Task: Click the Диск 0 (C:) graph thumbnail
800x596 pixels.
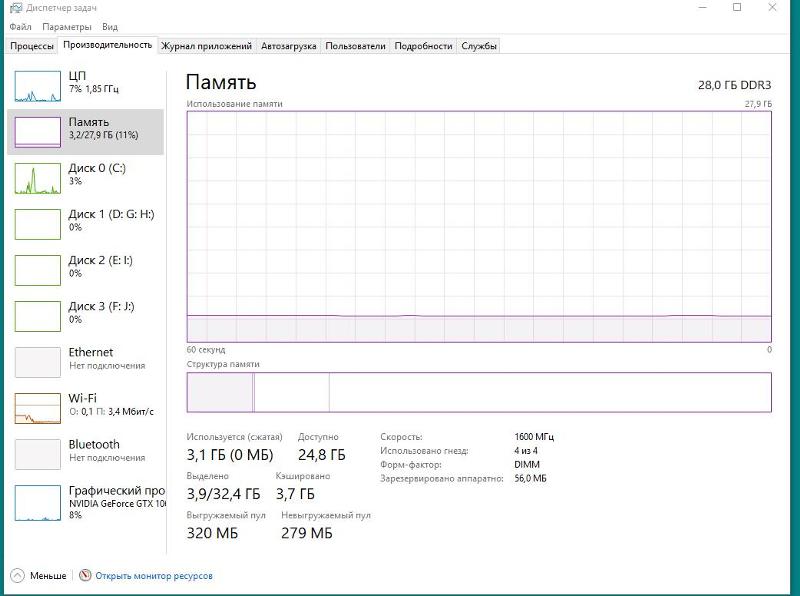Action: tap(38, 179)
